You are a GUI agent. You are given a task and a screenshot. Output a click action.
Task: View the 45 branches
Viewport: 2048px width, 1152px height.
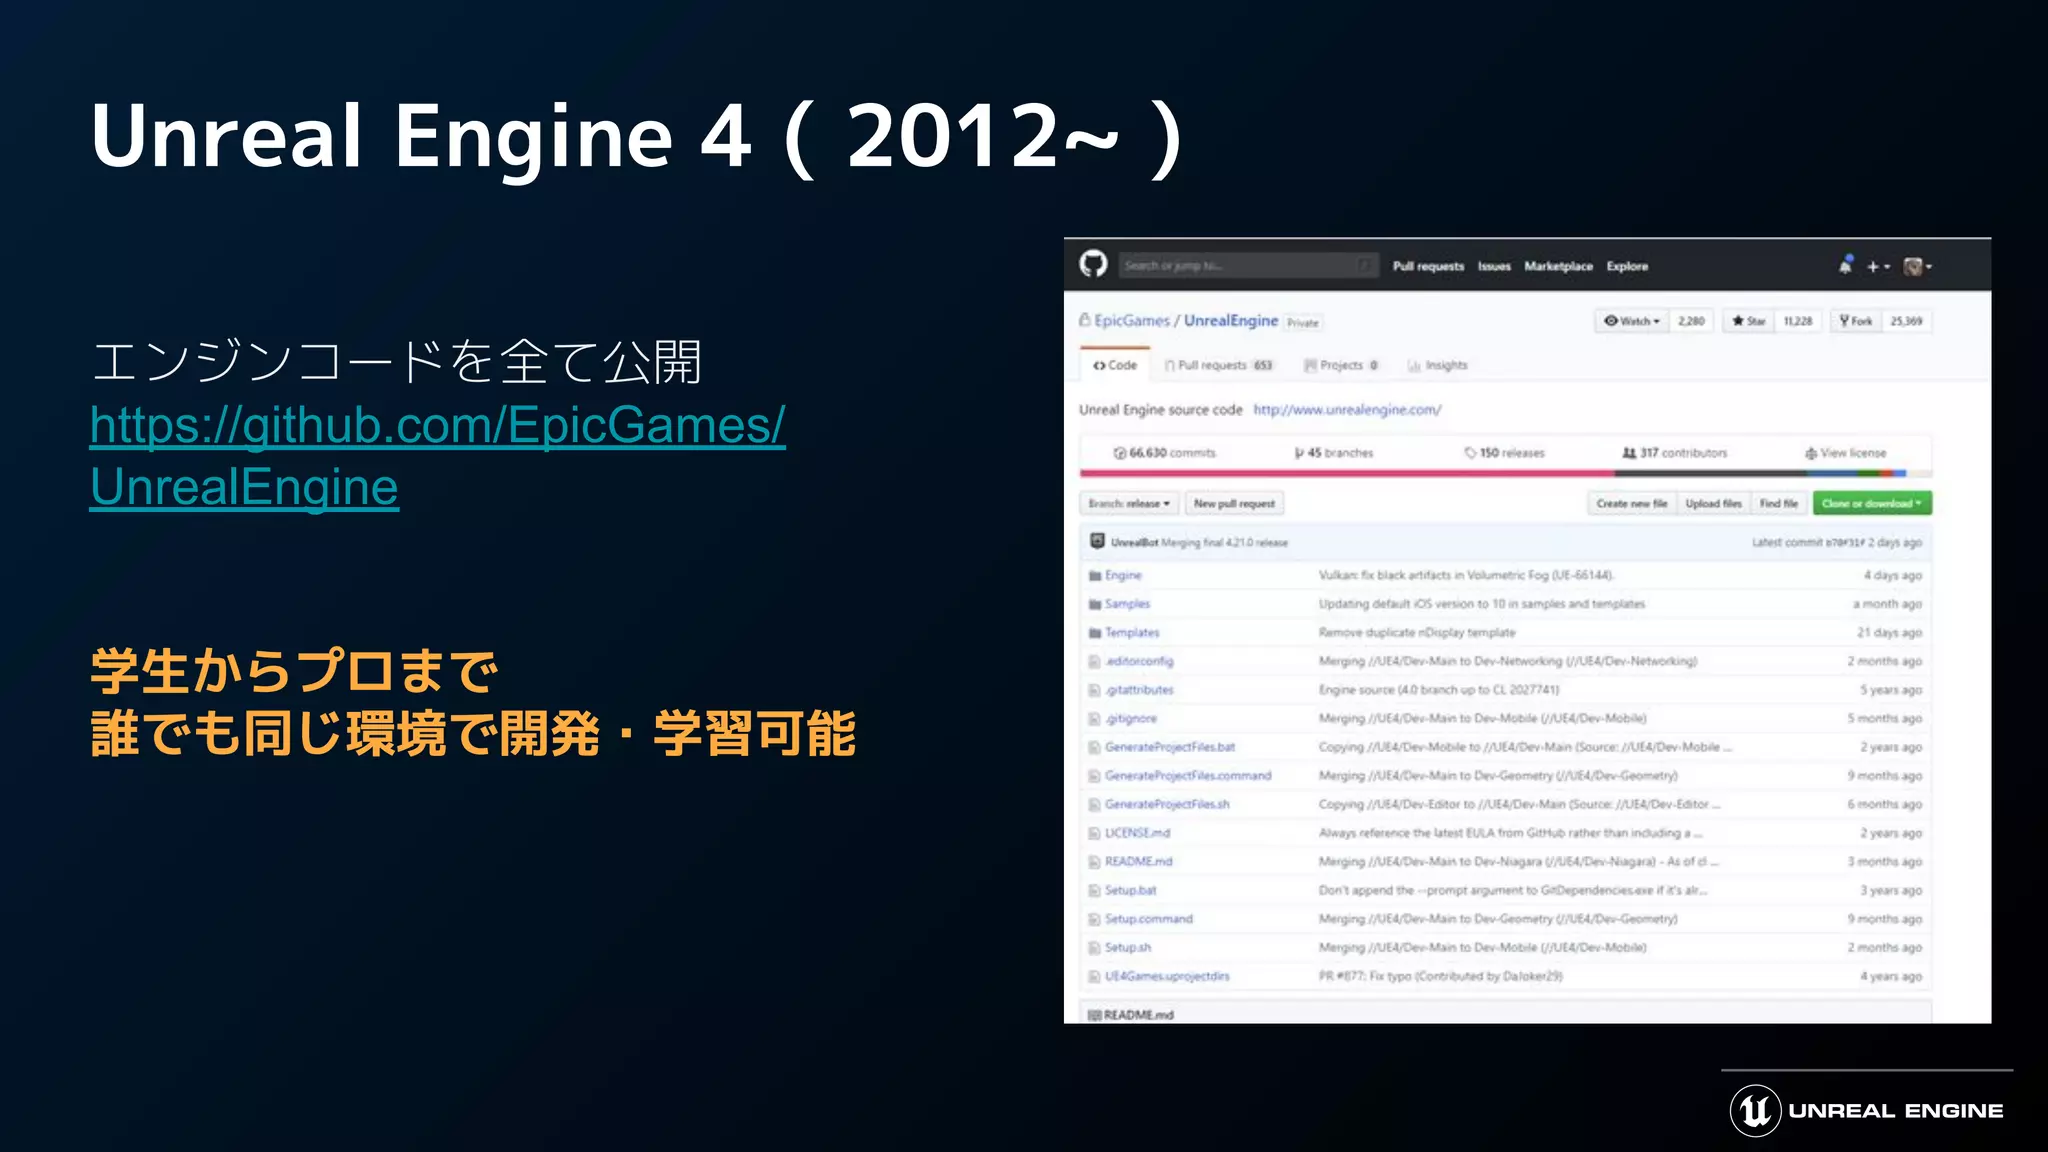[1334, 453]
